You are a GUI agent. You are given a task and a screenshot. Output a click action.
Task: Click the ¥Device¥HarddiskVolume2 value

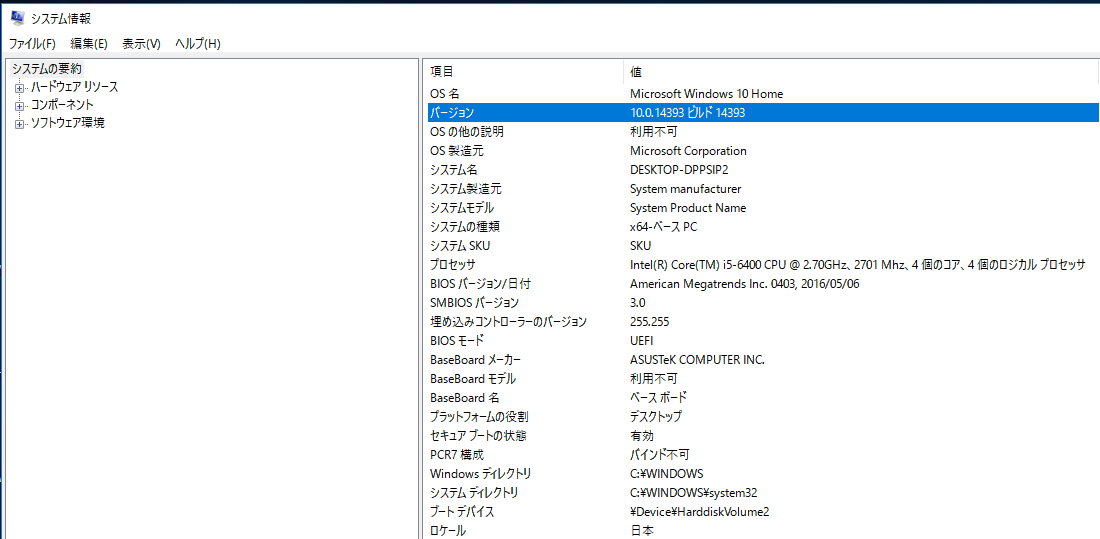point(699,512)
